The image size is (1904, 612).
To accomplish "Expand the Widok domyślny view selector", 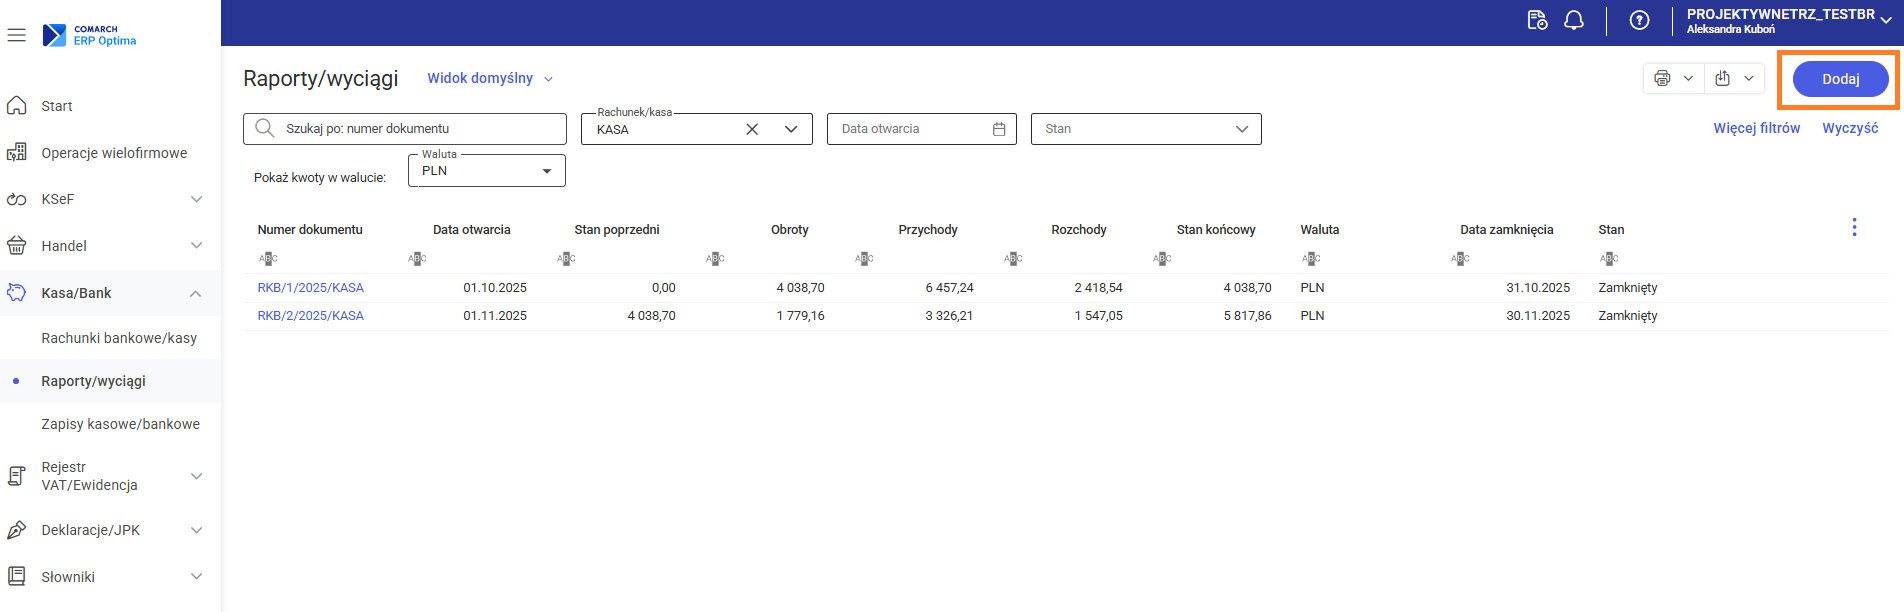I will pyautogui.click(x=490, y=78).
